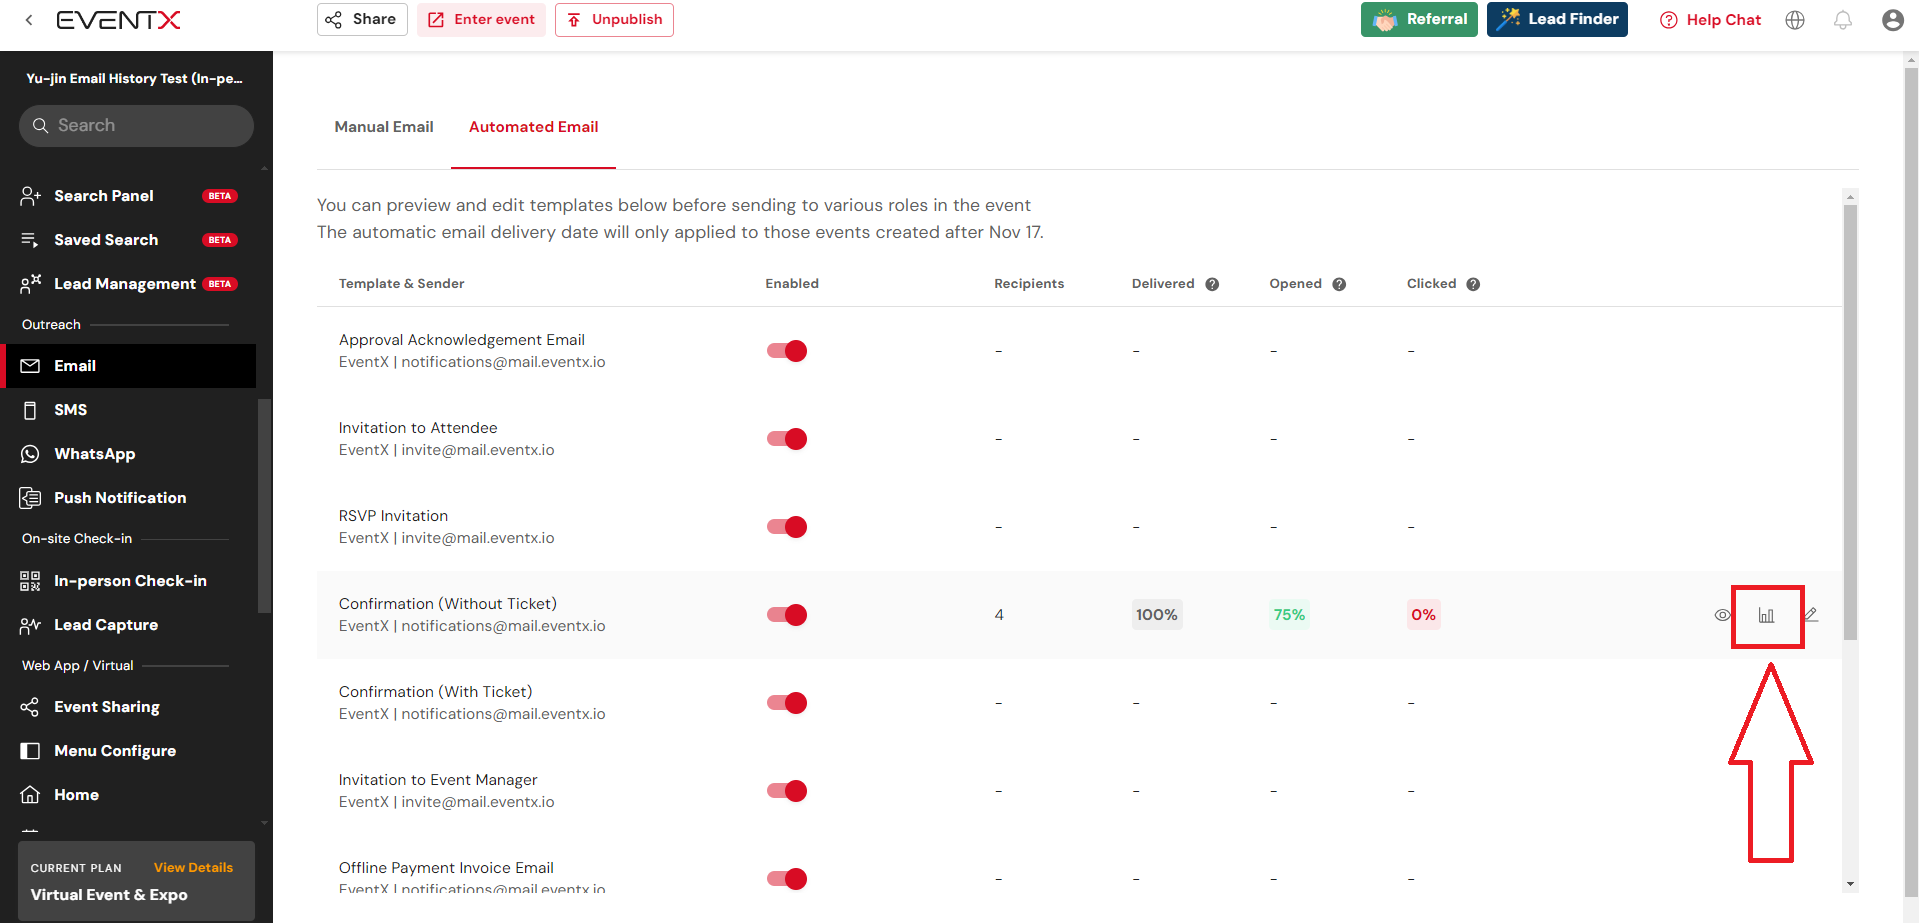
Task: Open In-person Check-in page
Action: (x=130, y=581)
